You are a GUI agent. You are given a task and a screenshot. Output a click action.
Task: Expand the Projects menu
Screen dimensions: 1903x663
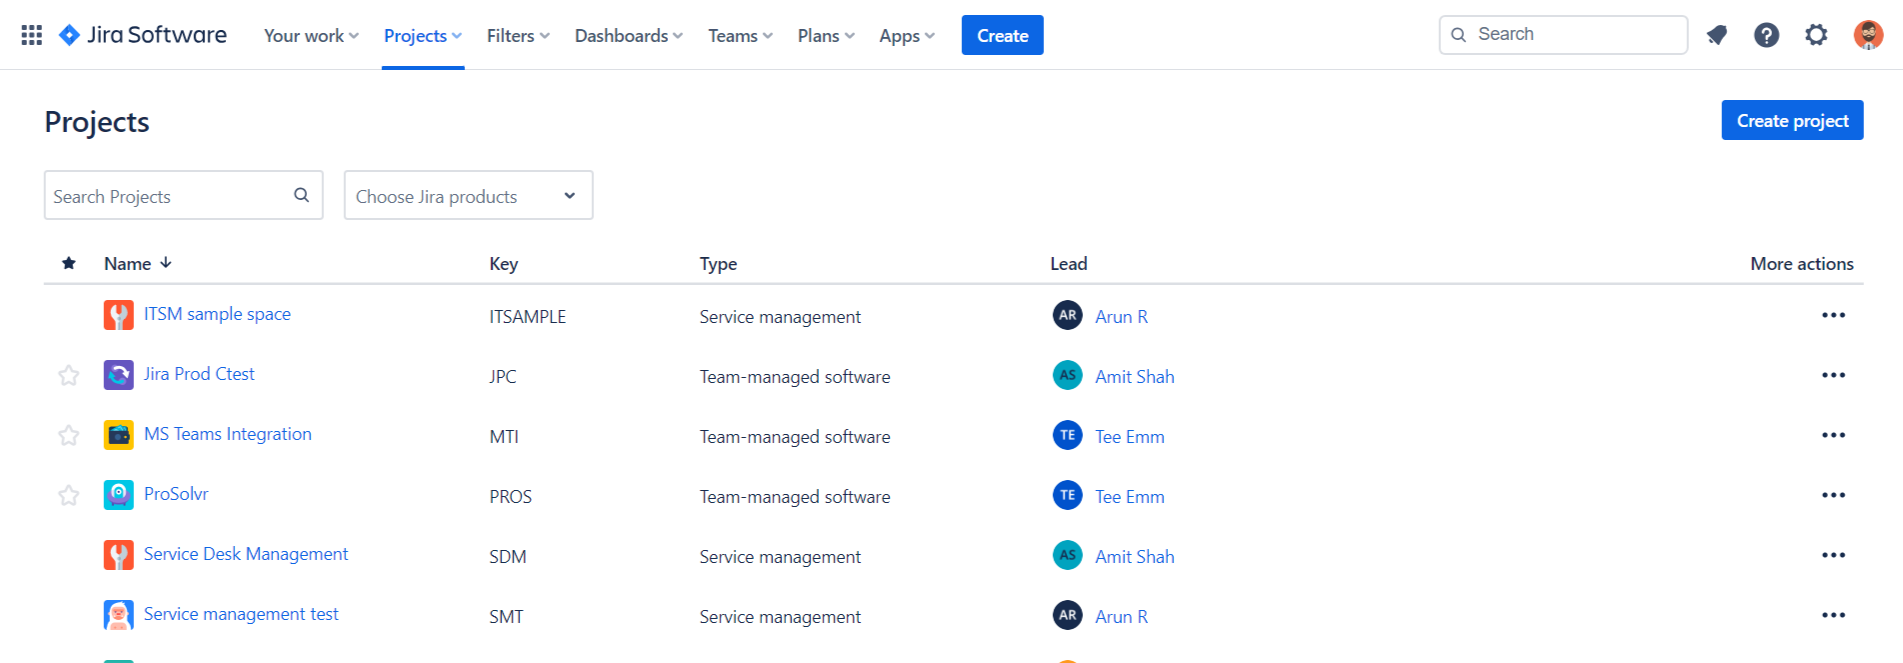pyautogui.click(x=423, y=36)
